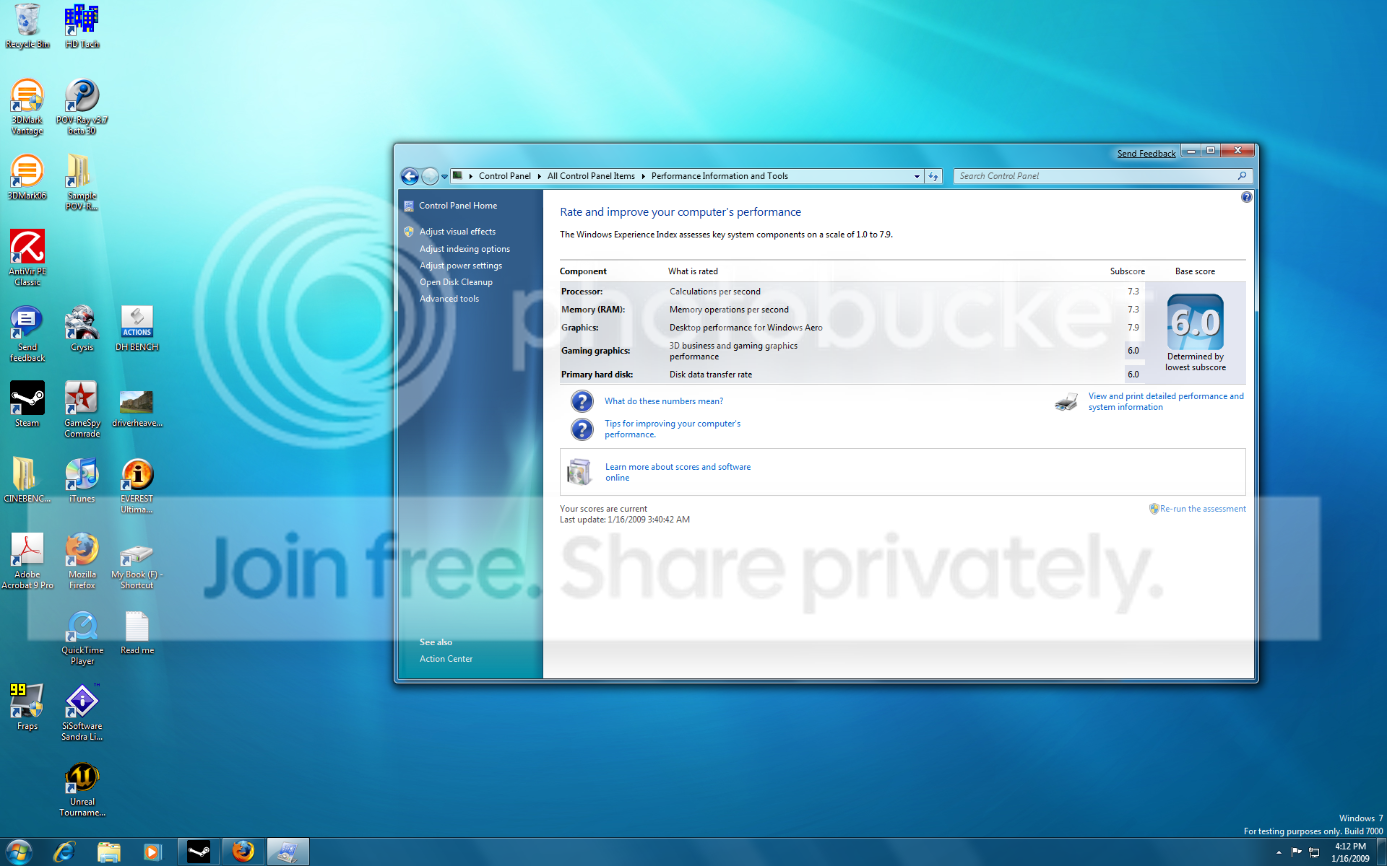Select the 3DMark Vantage desktop shortcut
This screenshot has width=1387, height=866.
(x=27, y=107)
